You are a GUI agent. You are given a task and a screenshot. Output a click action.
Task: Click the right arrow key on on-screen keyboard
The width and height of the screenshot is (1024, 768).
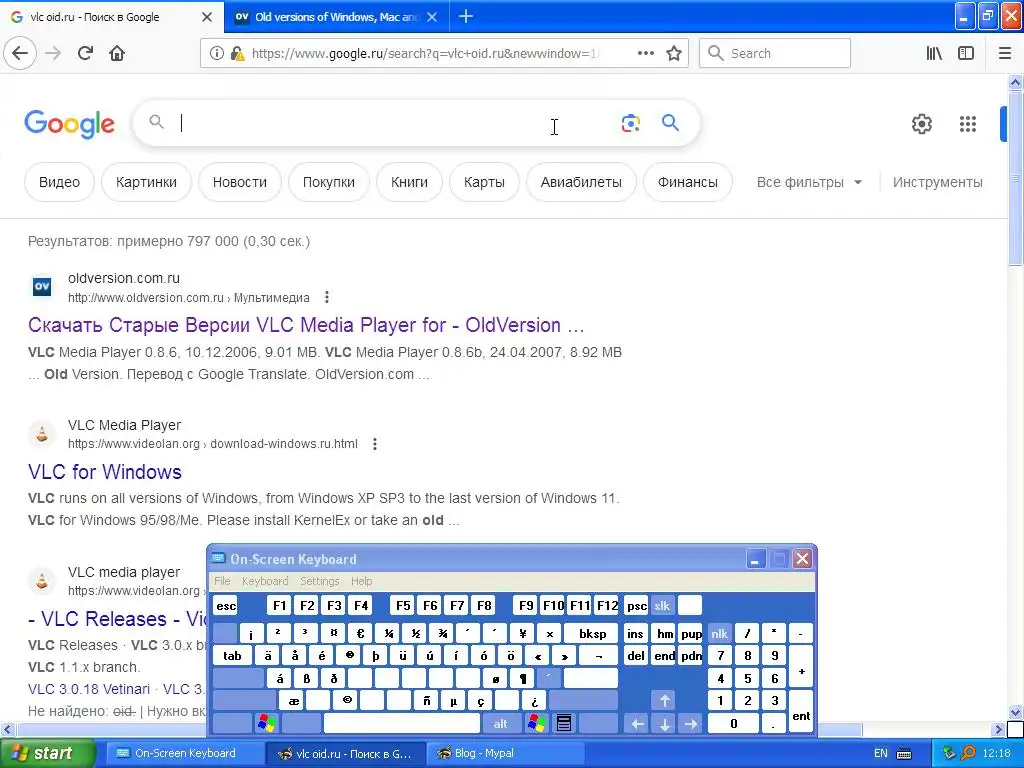[691, 723]
